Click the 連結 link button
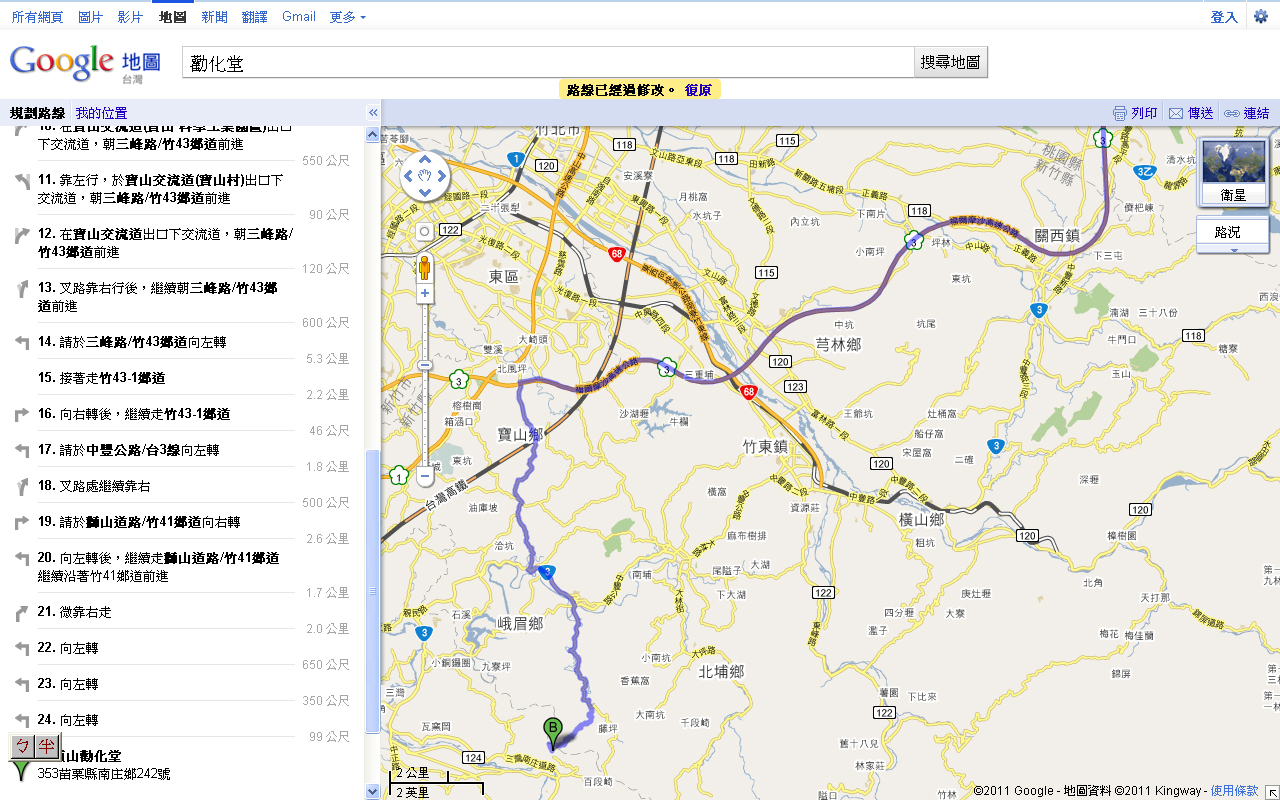Image resolution: width=1280 pixels, height=800 pixels. (x=1256, y=113)
